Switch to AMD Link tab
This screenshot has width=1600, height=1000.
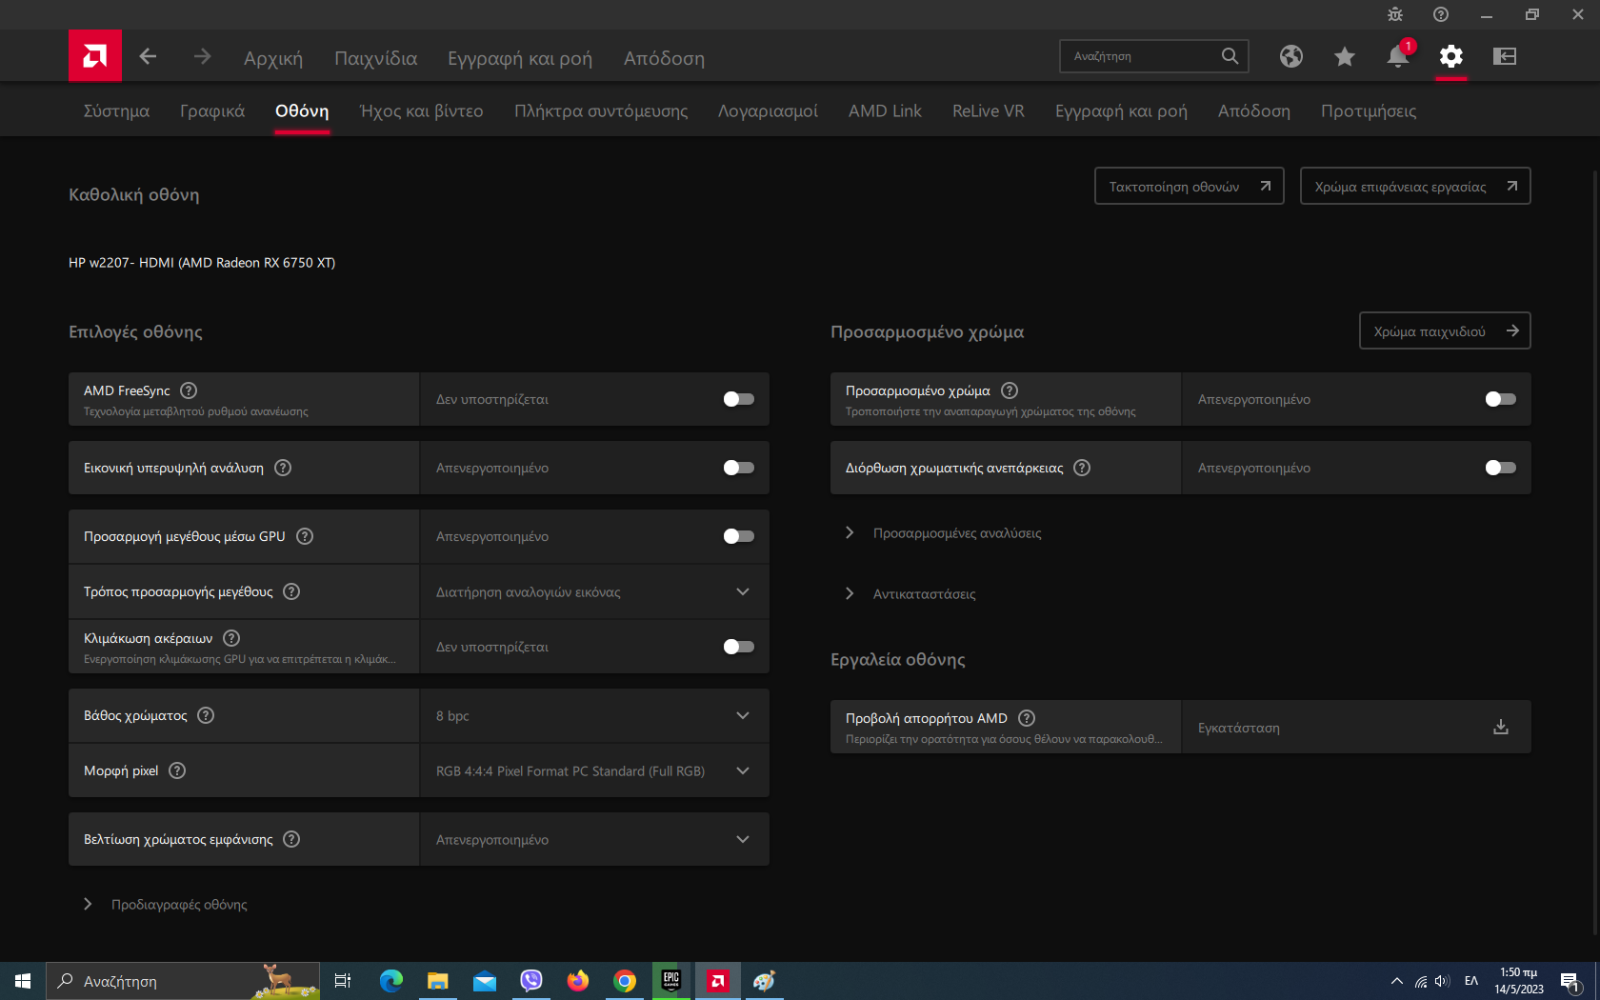pos(885,111)
